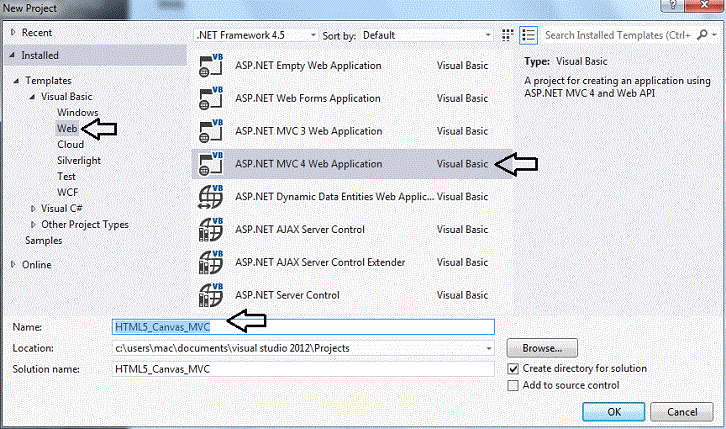The width and height of the screenshot is (726, 429).
Task: Click the ASP.NET MVC 3 Web Application icon
Action: [211, 131]
